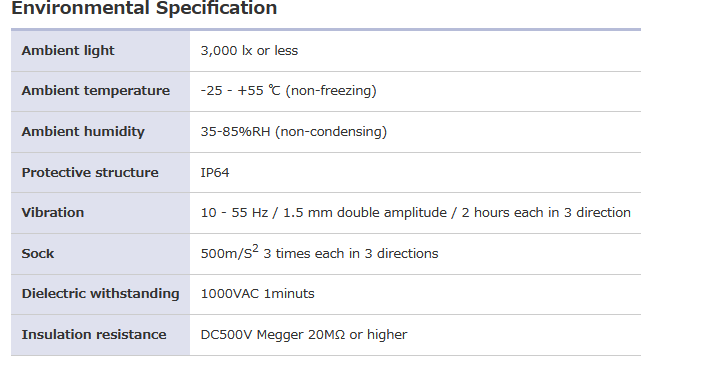Select the Protective structure label

(90, 173)
